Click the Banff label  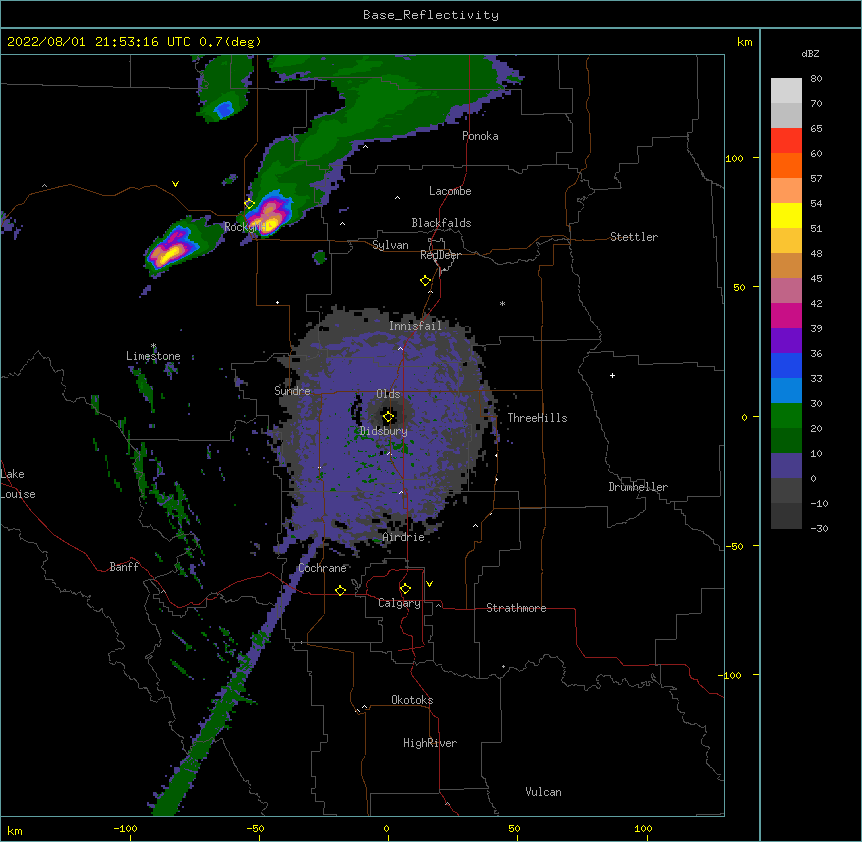(x=124, y=567)
